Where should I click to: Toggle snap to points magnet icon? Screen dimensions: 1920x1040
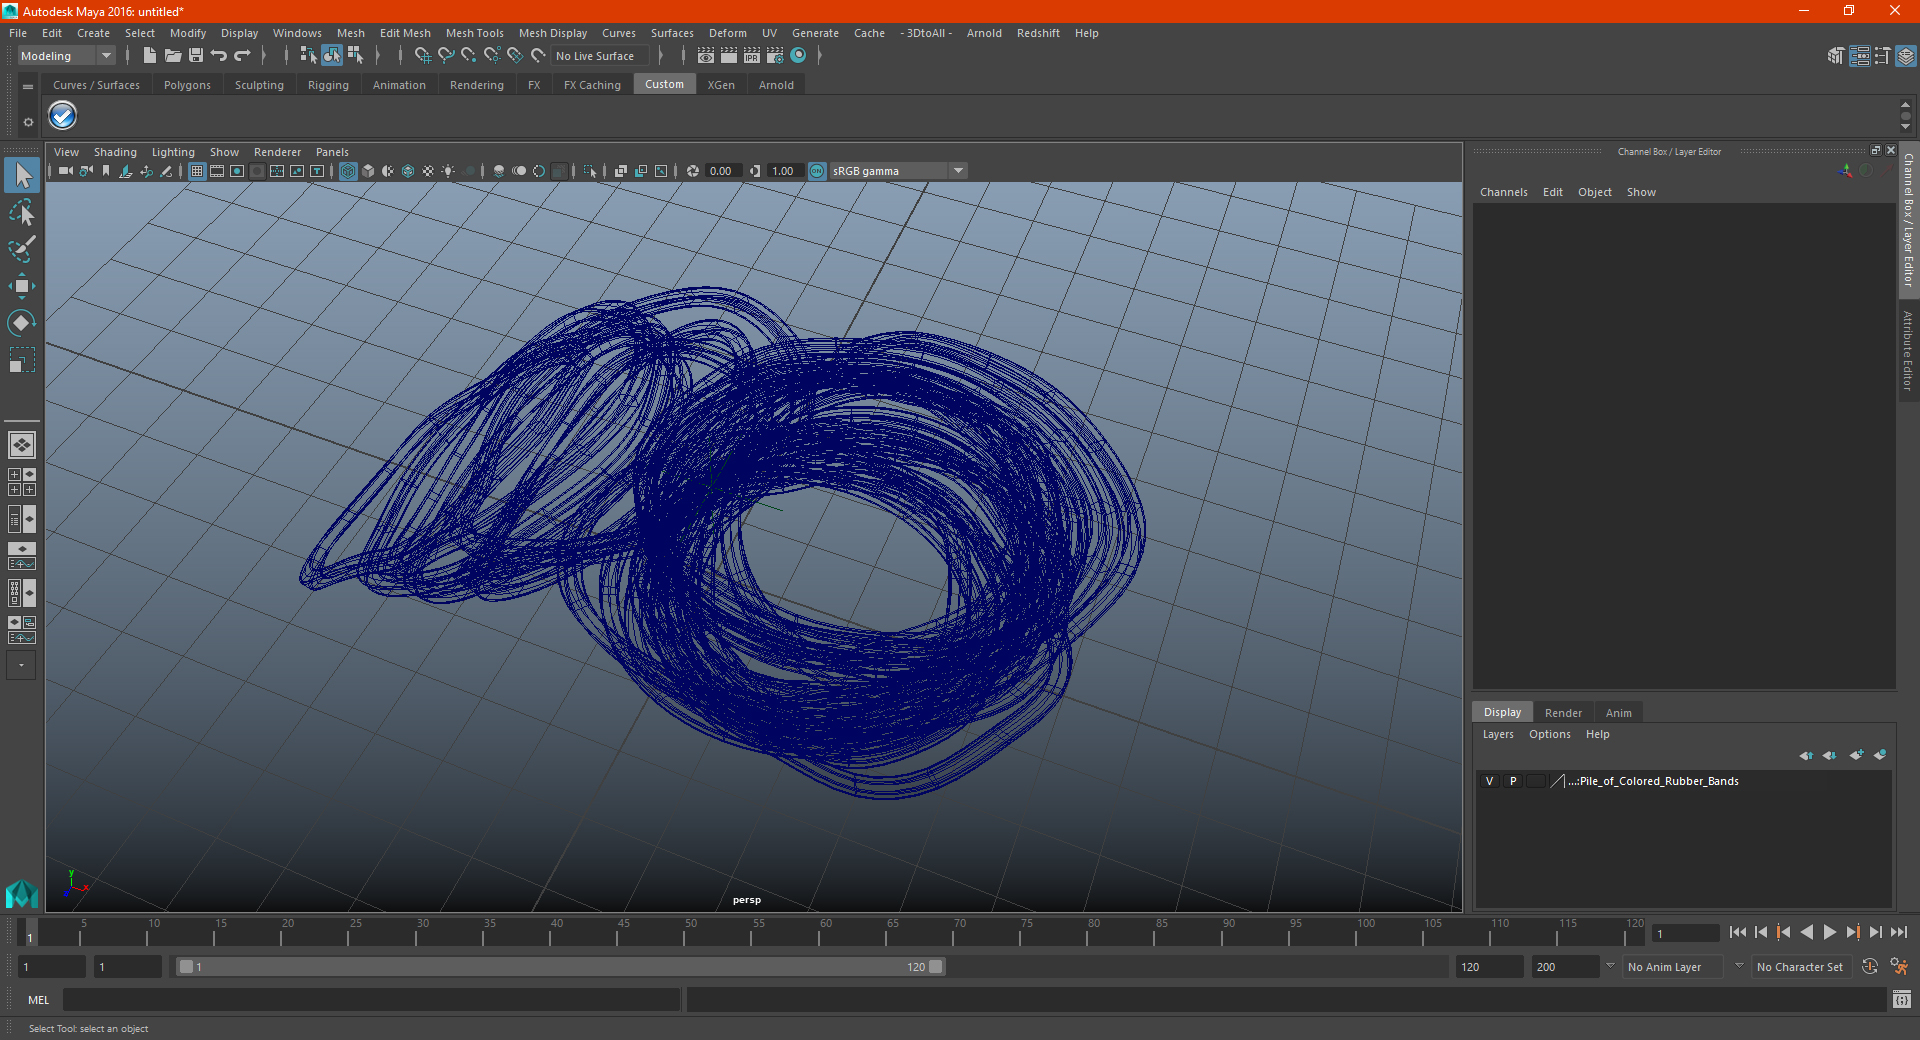tap(469, 56)
